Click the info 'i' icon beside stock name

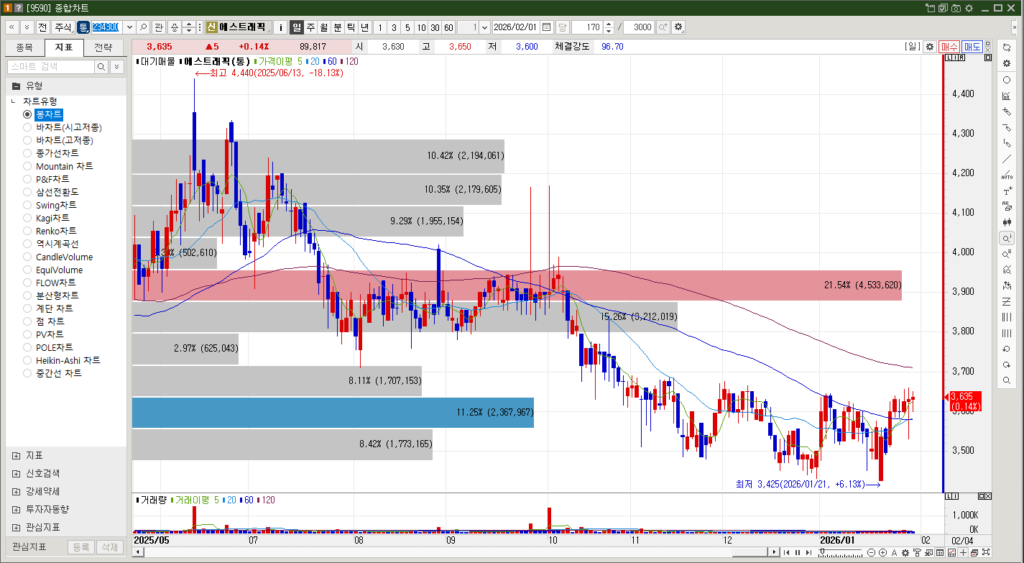pos(280,26)
